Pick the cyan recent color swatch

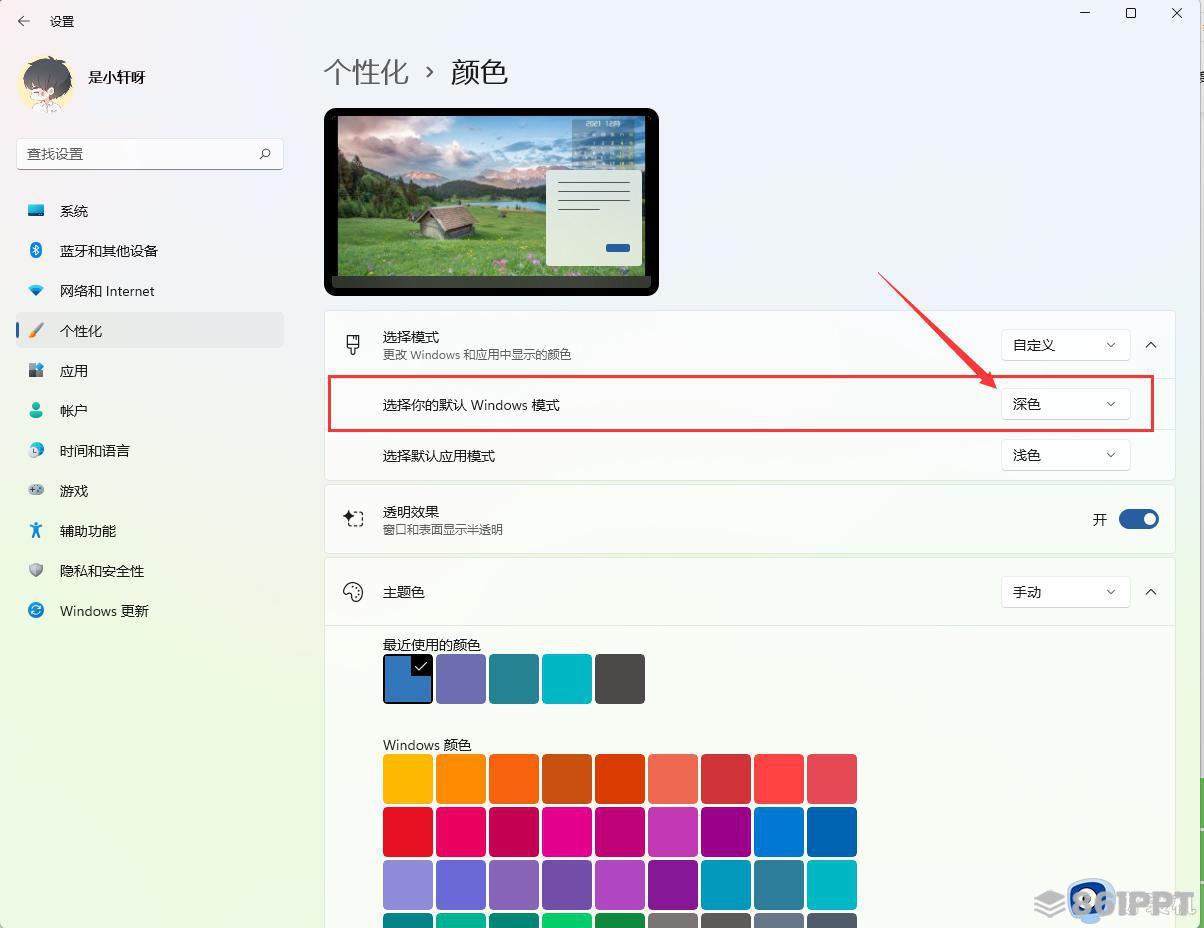[x=567, y=679]
